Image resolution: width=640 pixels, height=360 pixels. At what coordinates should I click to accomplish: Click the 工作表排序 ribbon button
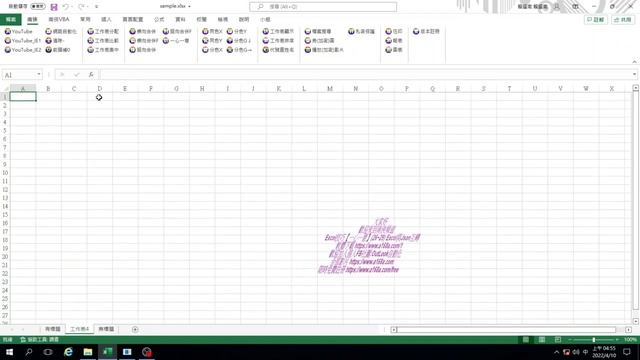[x=278, y=41]
